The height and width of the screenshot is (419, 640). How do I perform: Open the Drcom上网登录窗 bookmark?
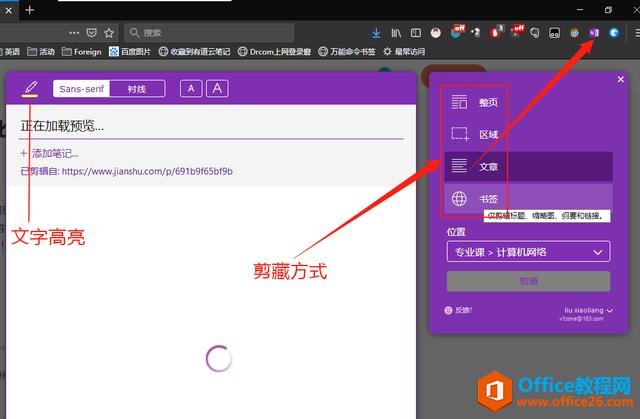[x=274, y=51]
